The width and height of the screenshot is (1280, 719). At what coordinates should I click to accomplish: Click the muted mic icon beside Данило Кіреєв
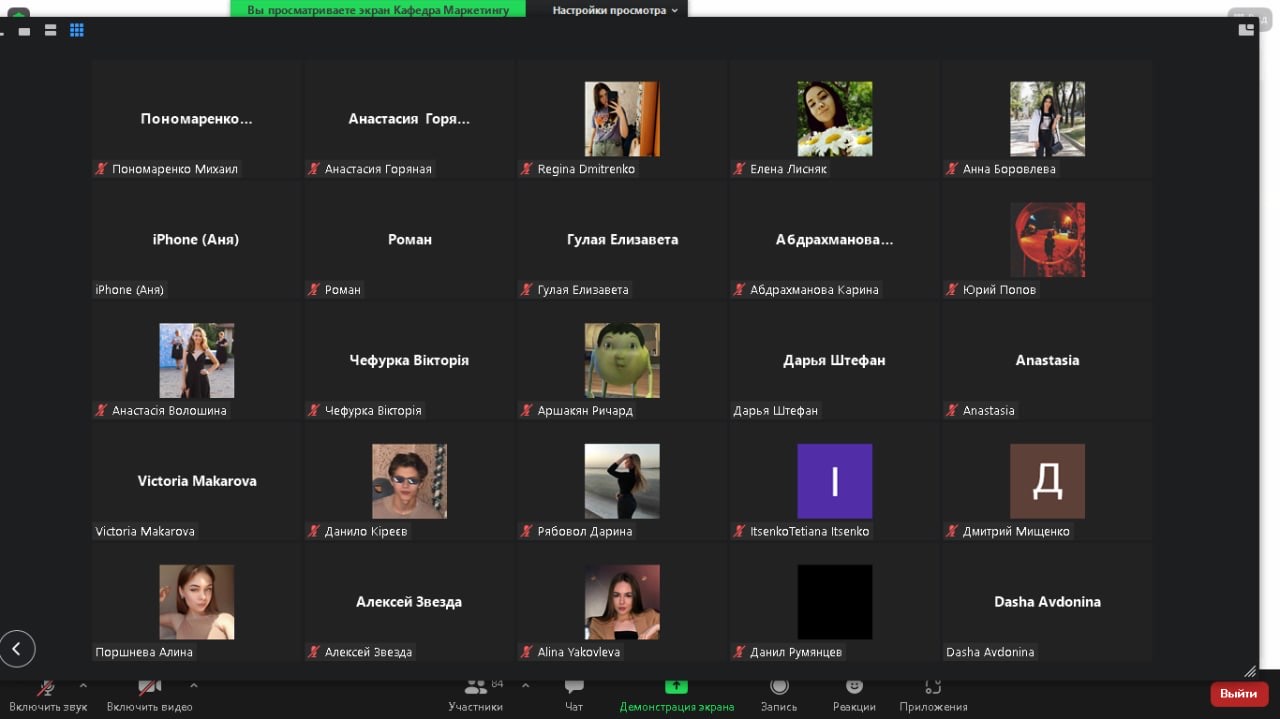pos(314,532)
